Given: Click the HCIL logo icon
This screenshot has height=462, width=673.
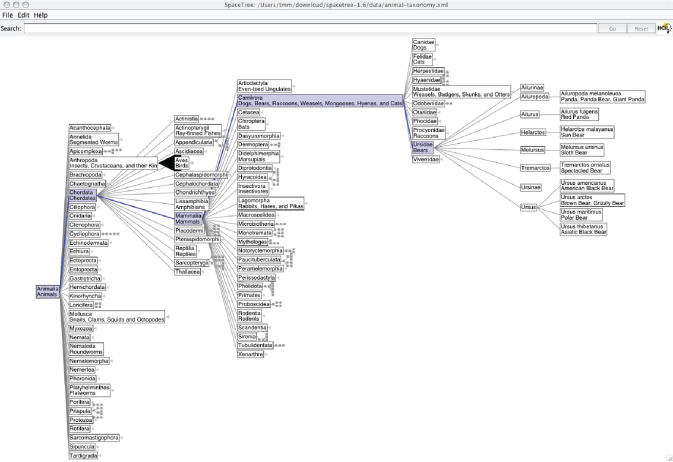Looking at the screenshot, I should pyautogui.click(x=663, y=28).
